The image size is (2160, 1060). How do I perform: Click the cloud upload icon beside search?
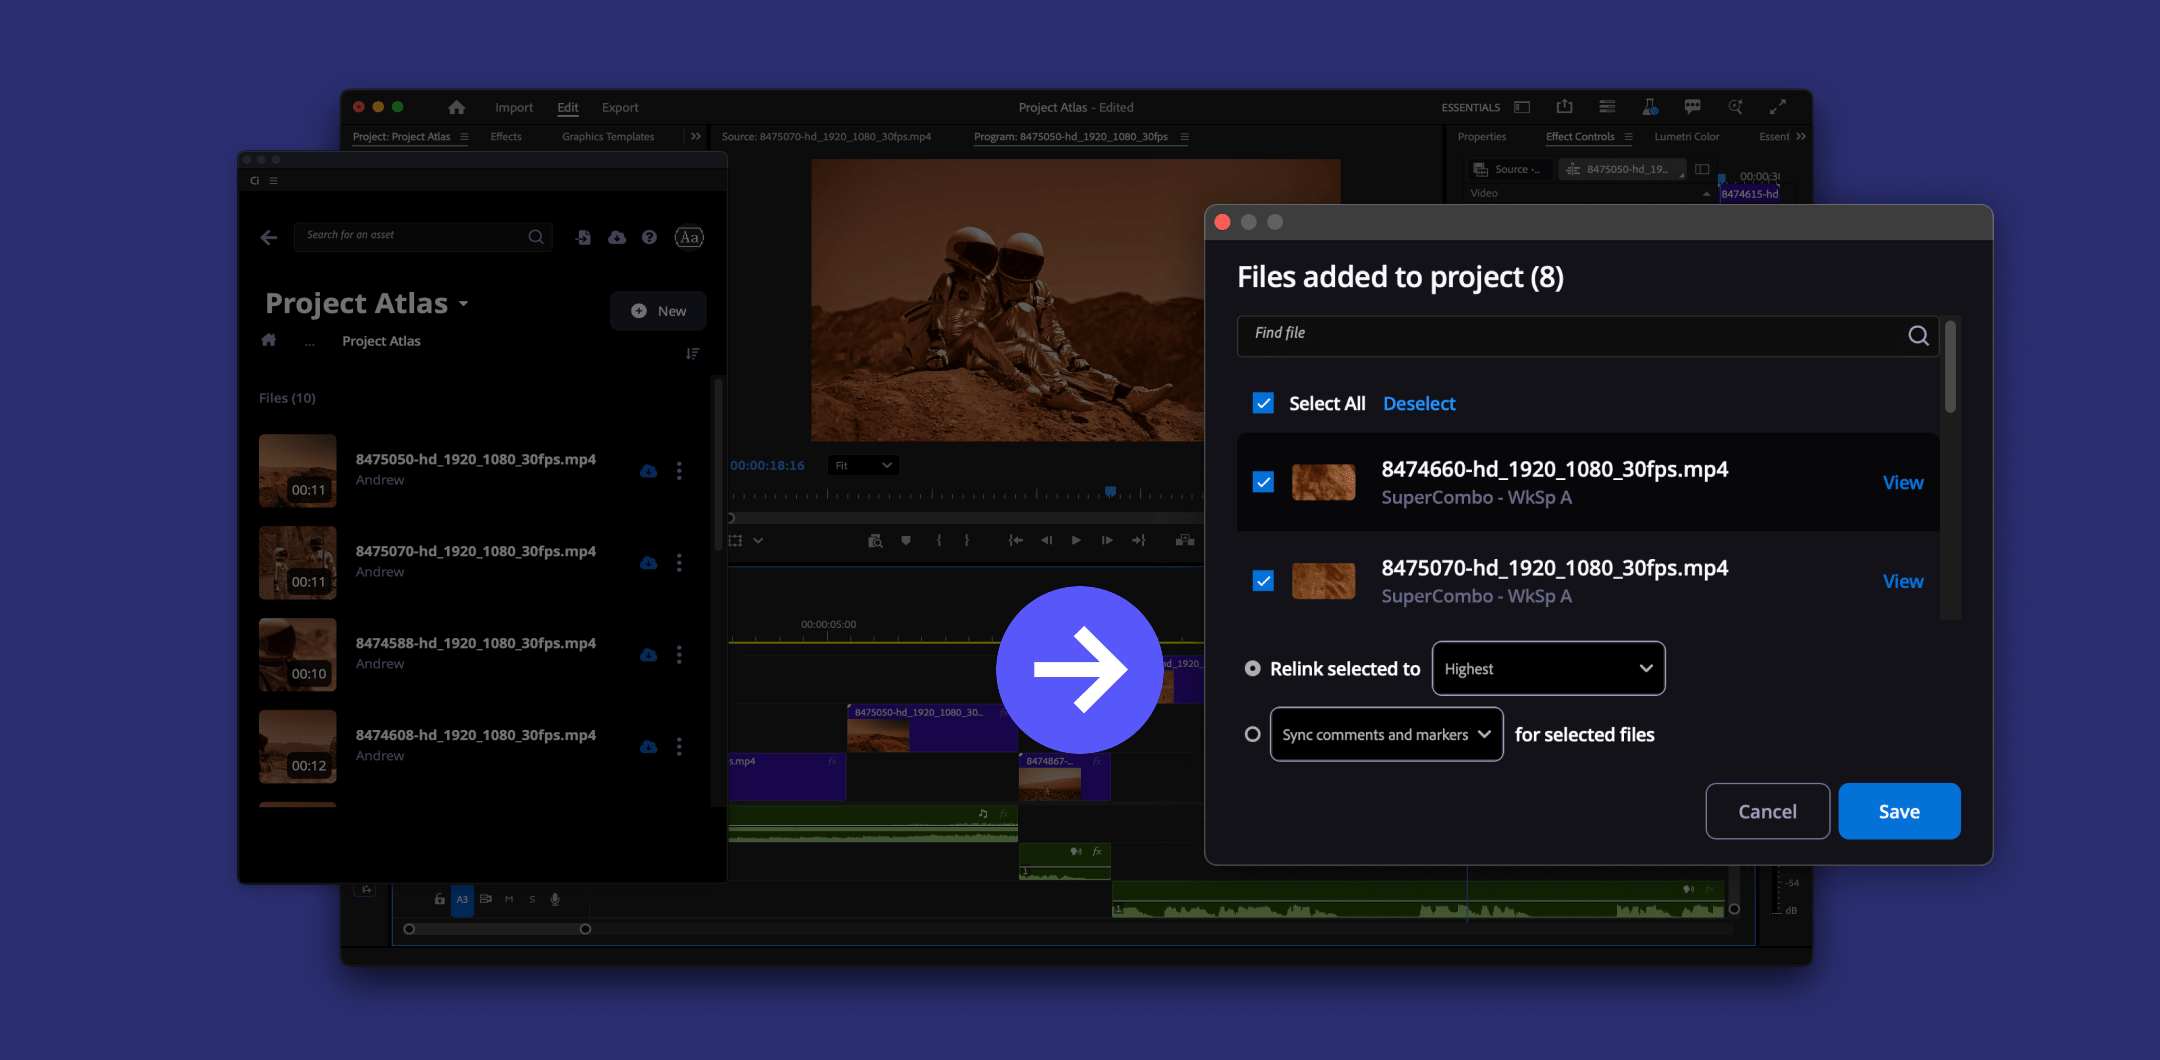point(617,237)
